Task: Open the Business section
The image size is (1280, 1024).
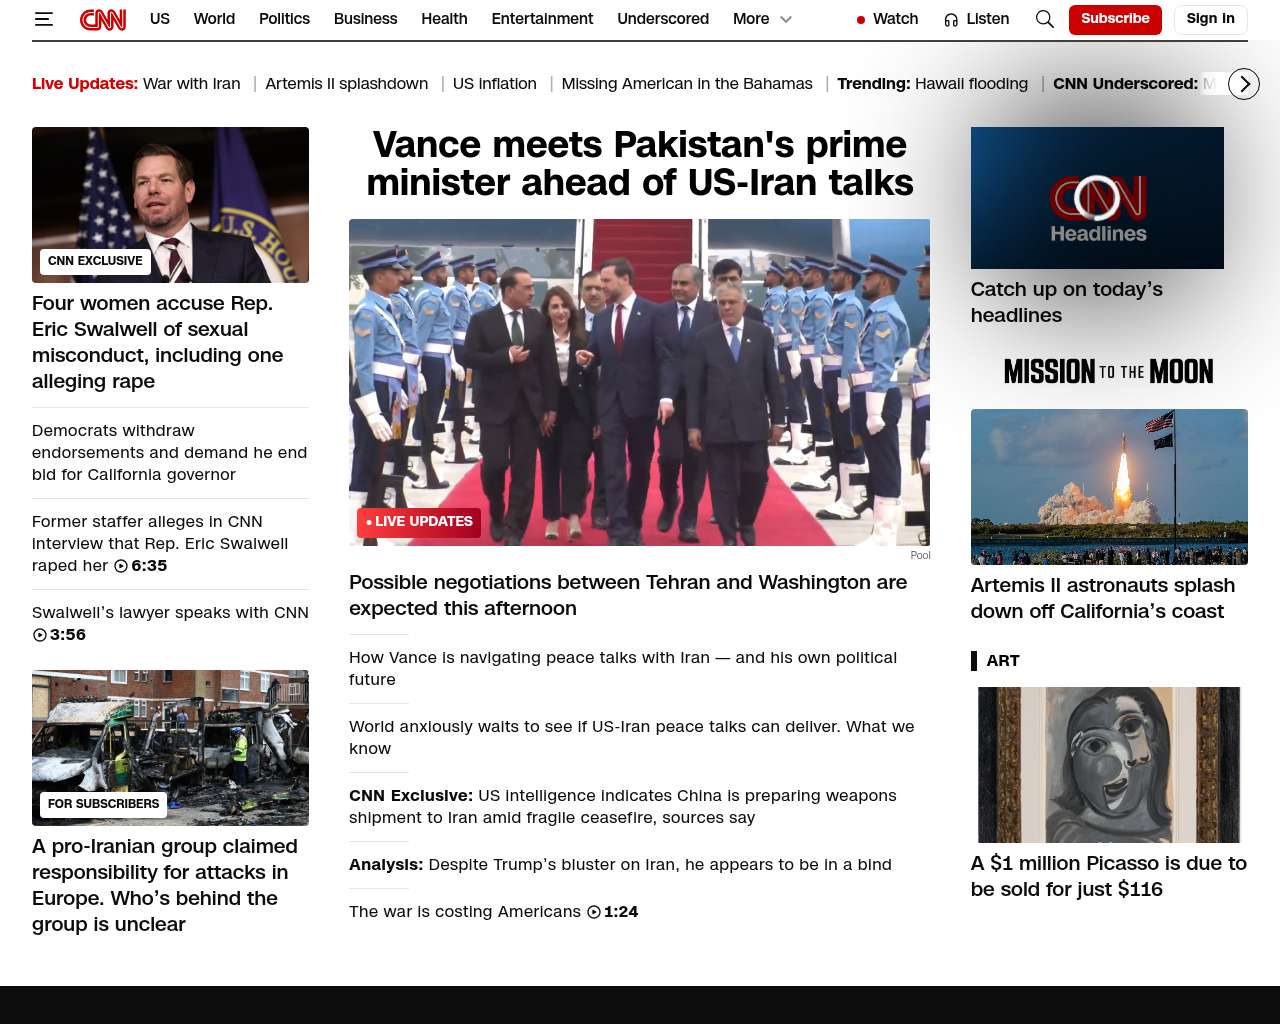Action: (365, 19)
